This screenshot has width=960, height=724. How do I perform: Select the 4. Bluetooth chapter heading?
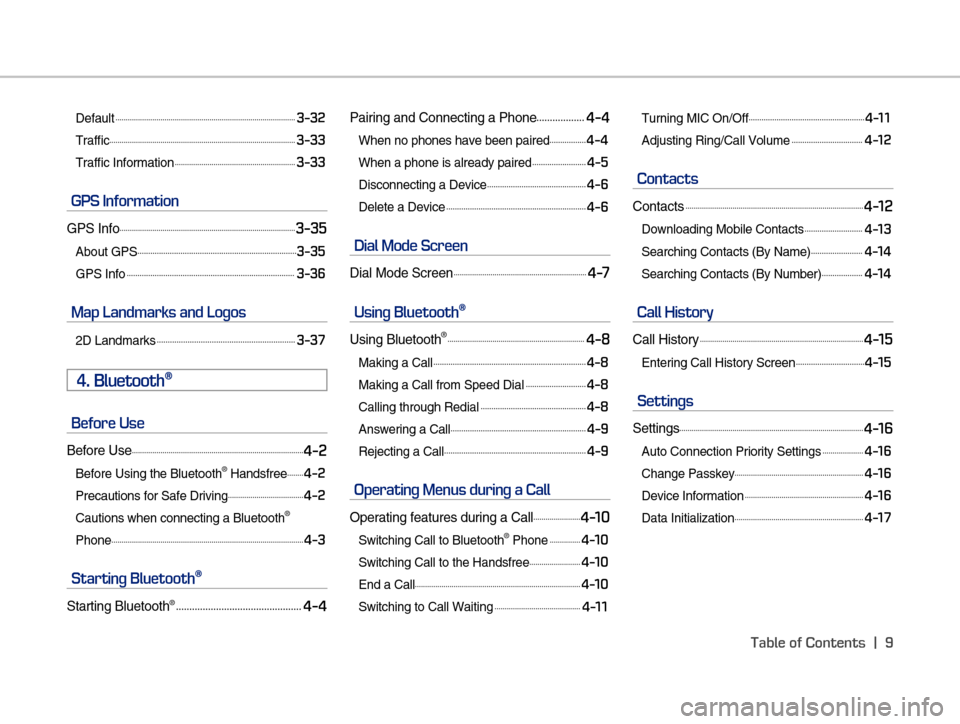pos(125,380)
